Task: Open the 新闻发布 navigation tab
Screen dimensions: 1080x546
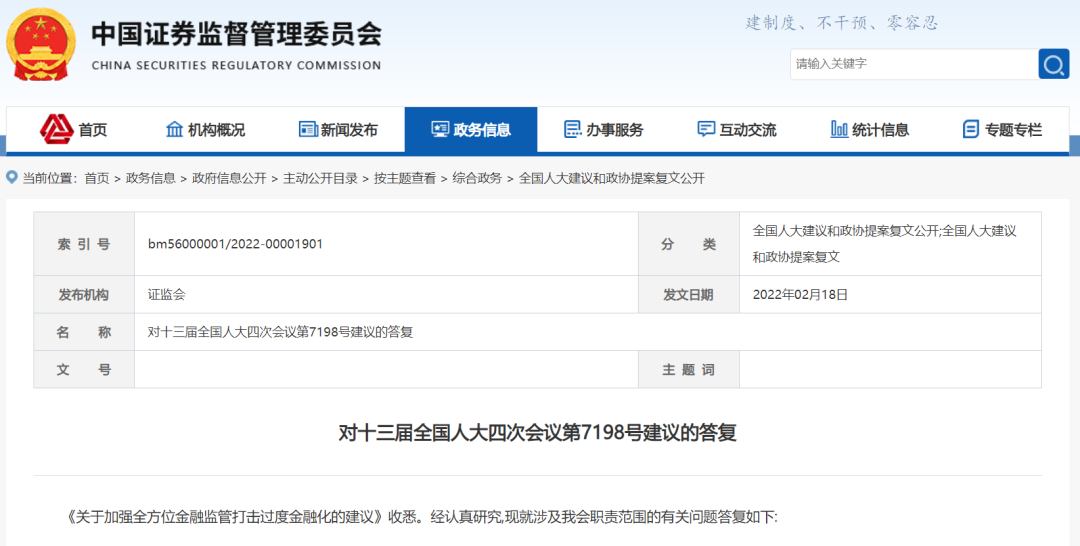Action: [338, 129]
